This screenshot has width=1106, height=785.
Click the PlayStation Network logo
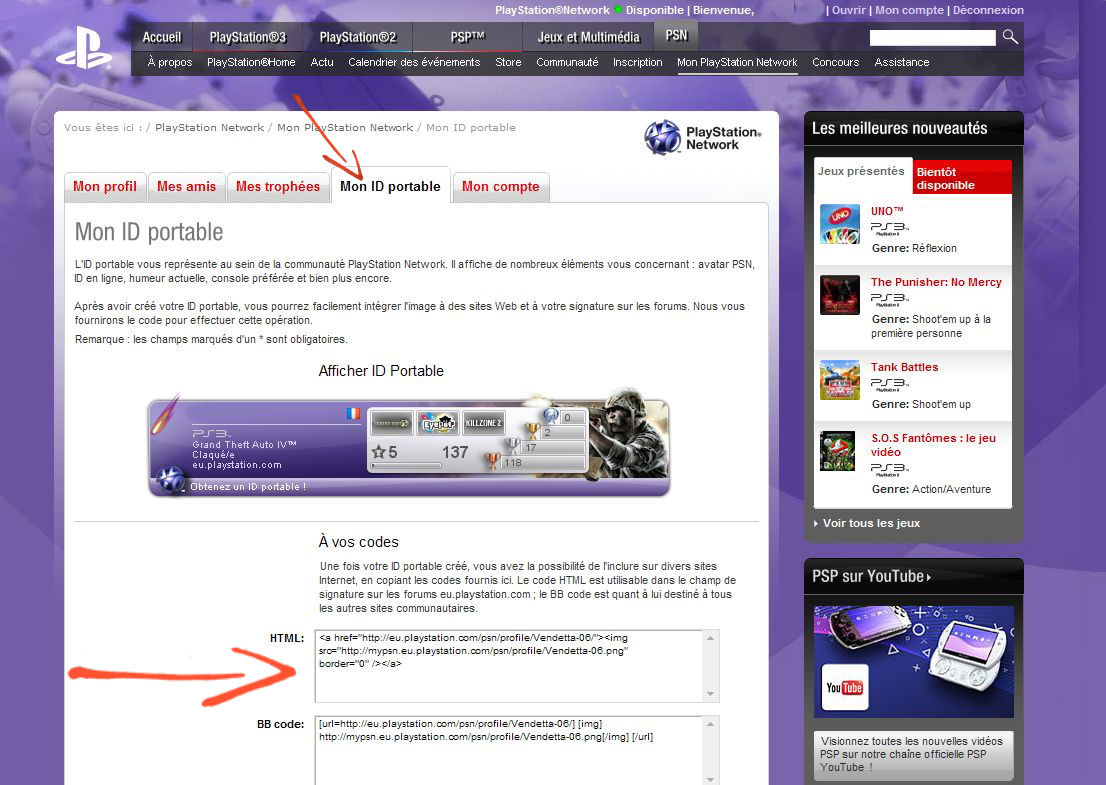tap(703, 138)
